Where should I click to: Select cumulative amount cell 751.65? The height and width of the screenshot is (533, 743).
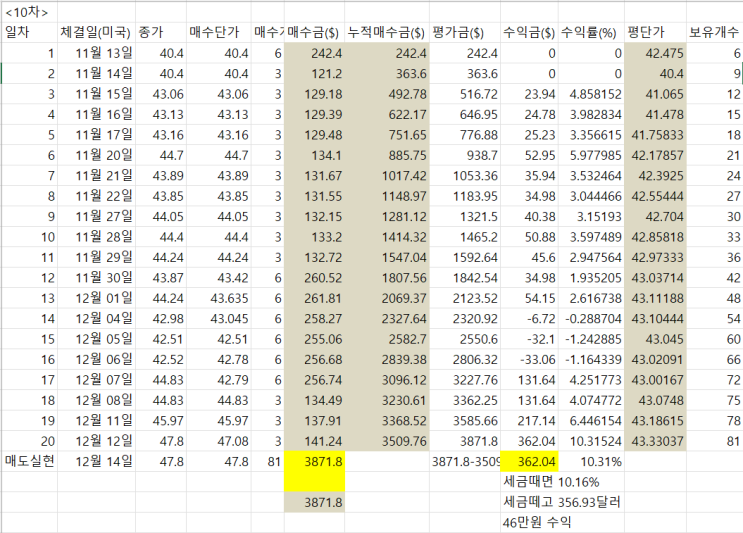click(x=387, y=135)
